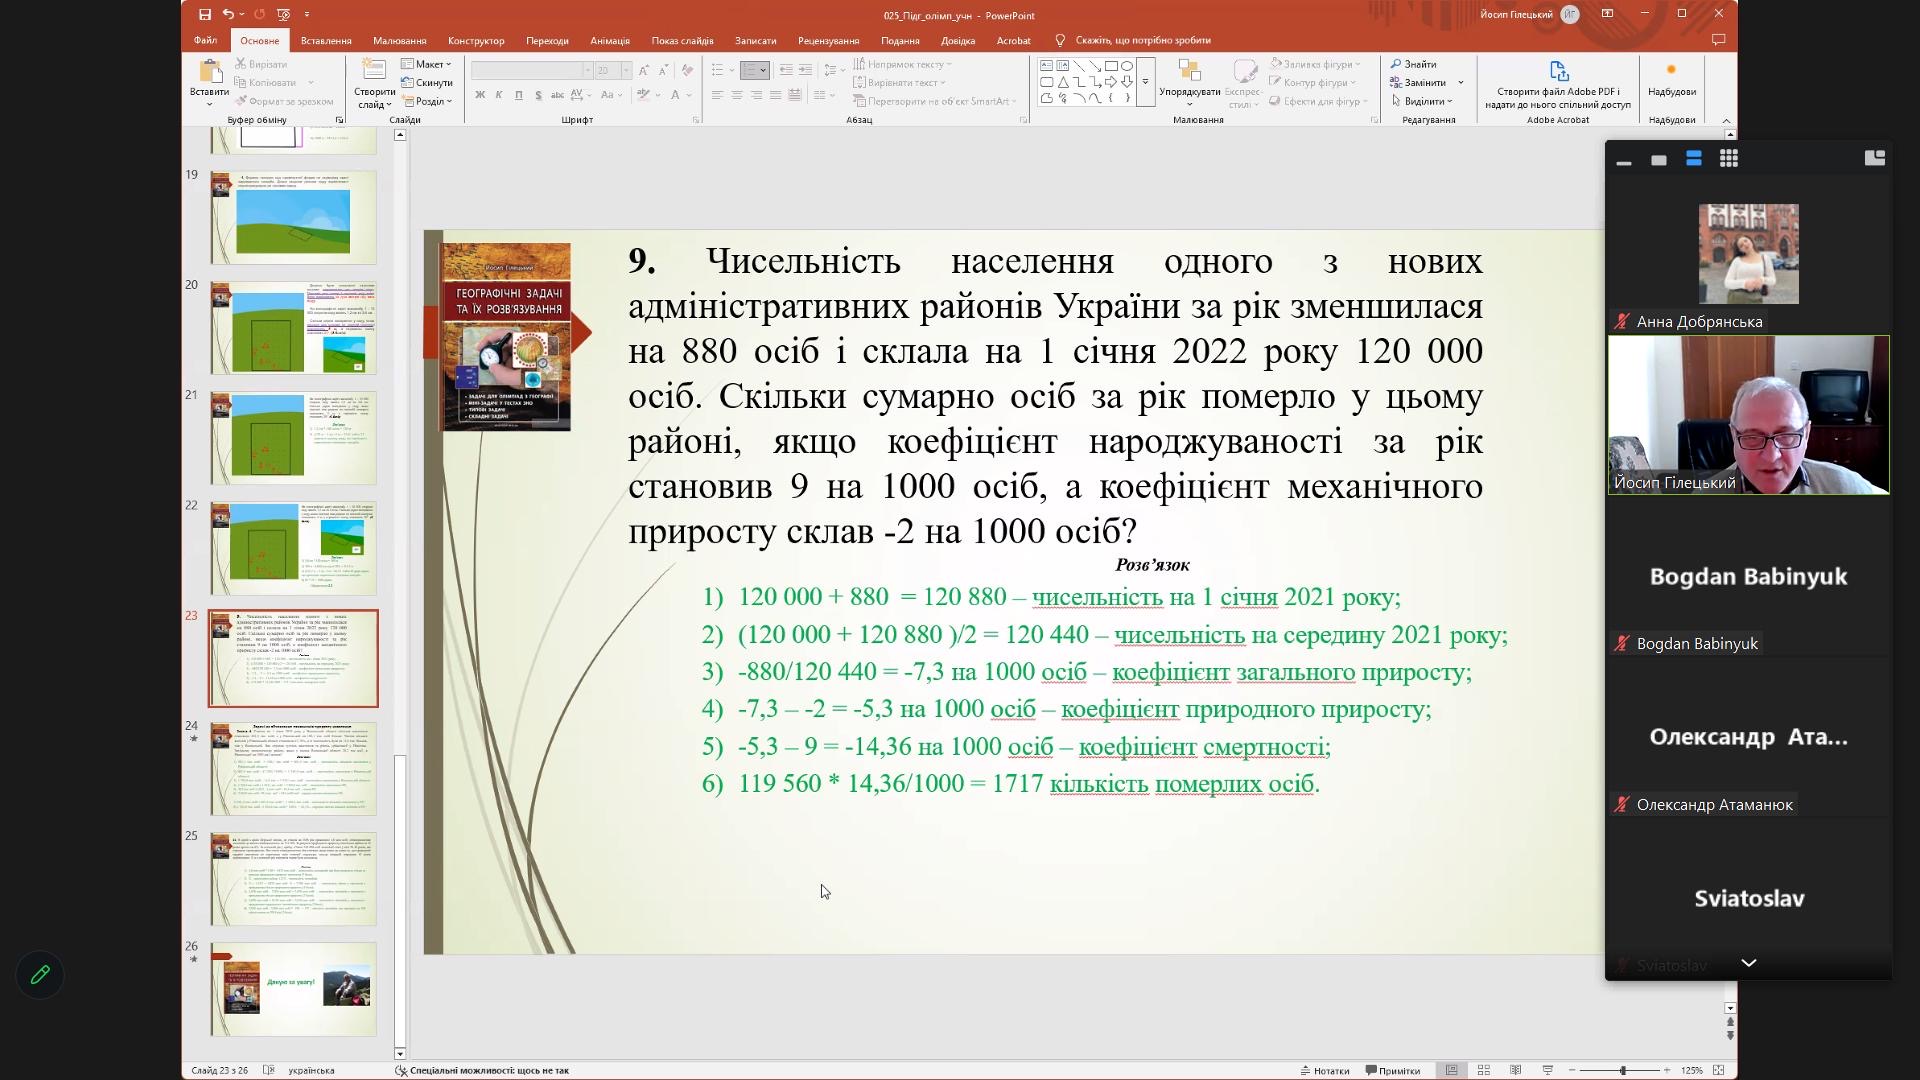This screenshot has height=1080, width=1920.
Task: Click the zoom slider in status bar
Action: [1622, 1070]
